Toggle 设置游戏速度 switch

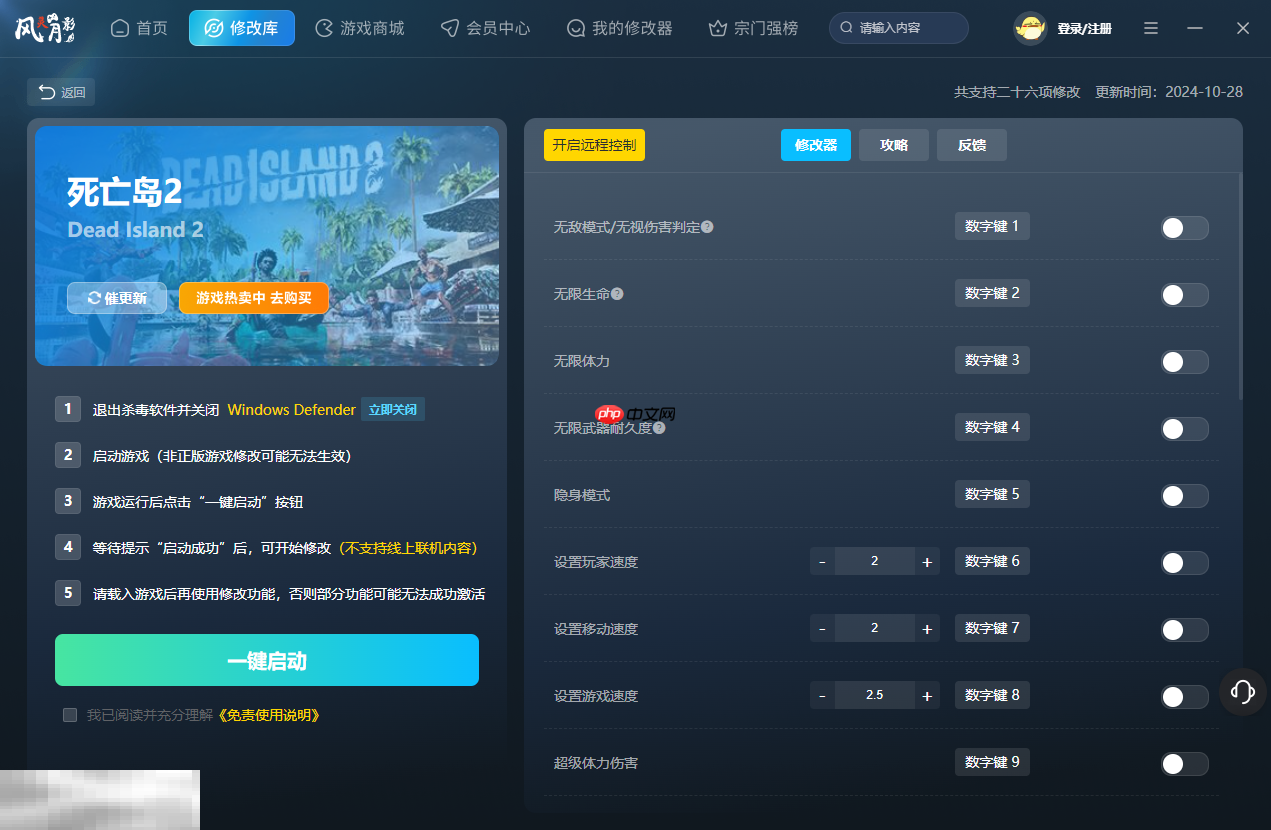pyautogui.click(x=1184, y=697)
